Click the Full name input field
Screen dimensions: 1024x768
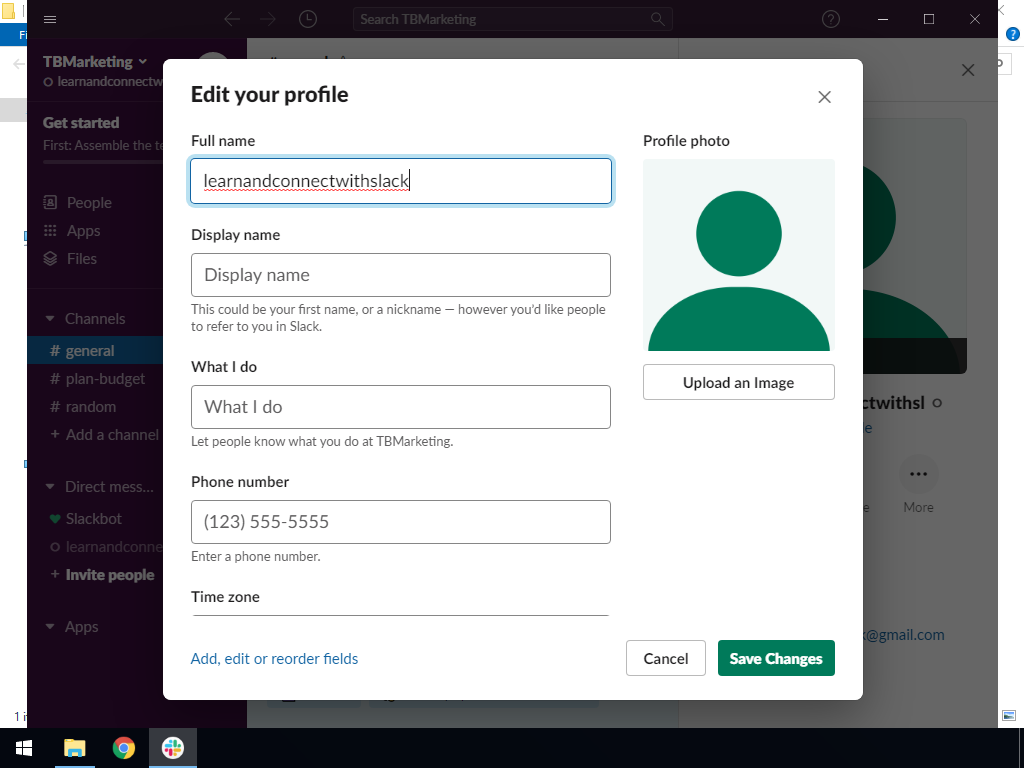coord(401,181)
